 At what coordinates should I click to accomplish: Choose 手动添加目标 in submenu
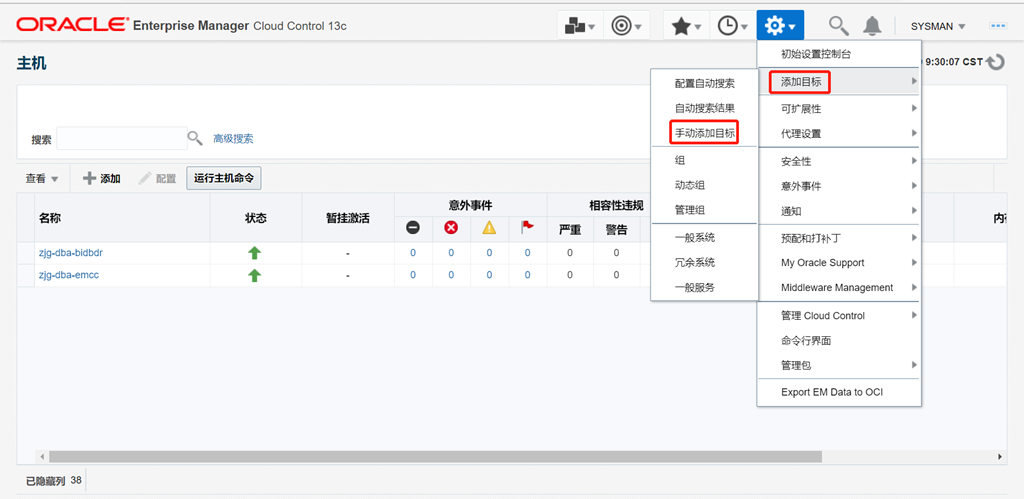point(705,133)
